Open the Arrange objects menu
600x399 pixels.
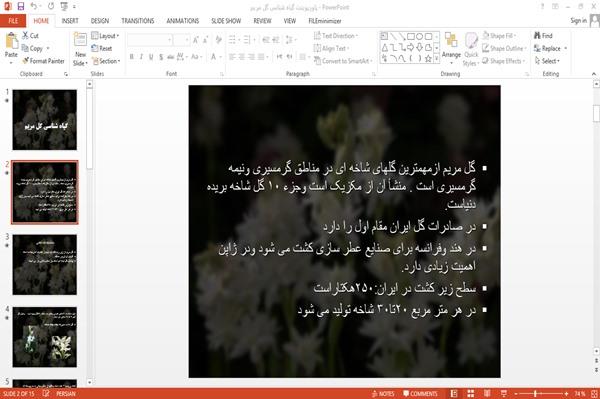pyautogui.click(x=451, y=49)
